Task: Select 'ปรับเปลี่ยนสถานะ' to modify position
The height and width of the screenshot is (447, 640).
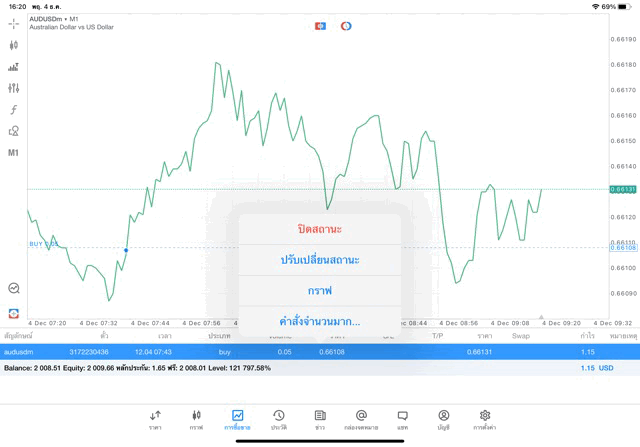Action: [320, 260]
